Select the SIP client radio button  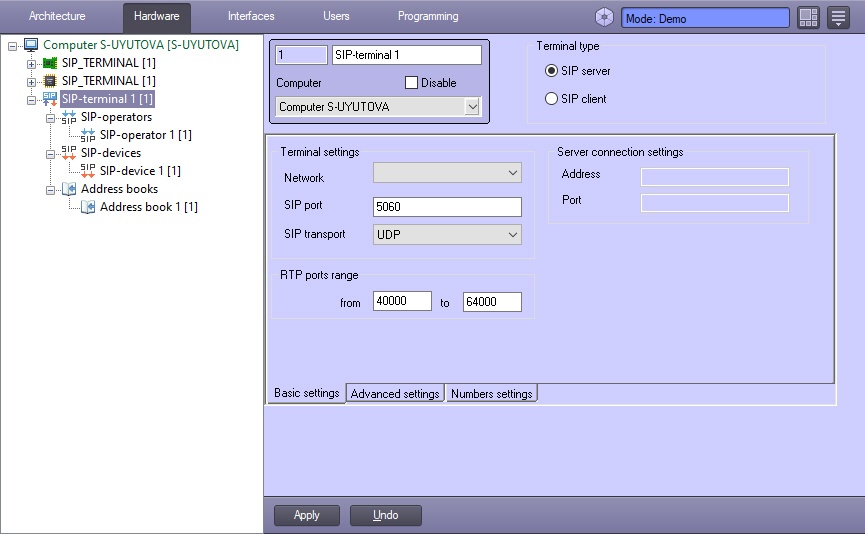551,99
